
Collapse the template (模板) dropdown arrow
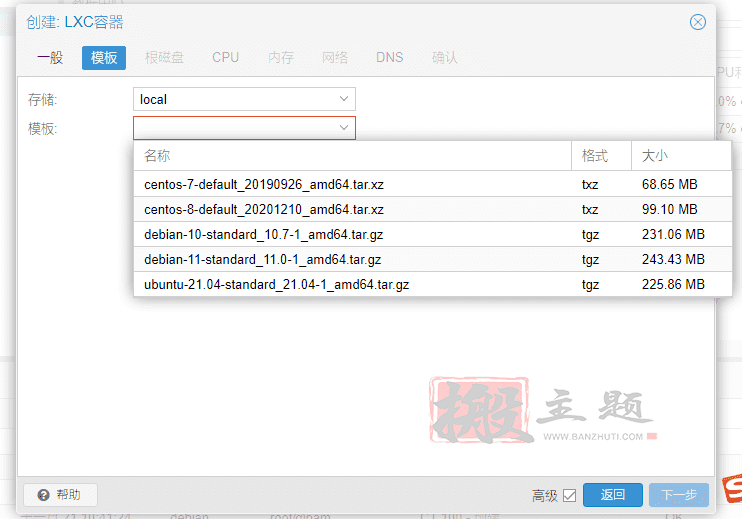click(x=344, y=128)
